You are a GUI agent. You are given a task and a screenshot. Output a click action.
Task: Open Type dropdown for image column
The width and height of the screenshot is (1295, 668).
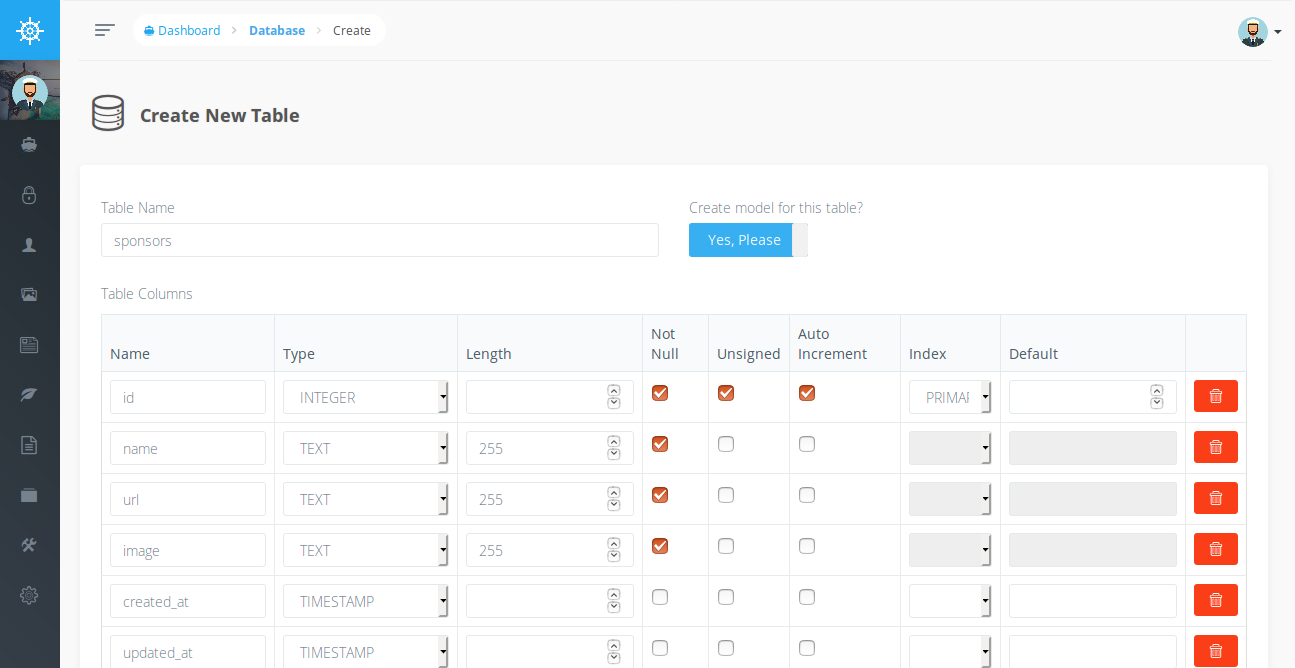(366, 550)
